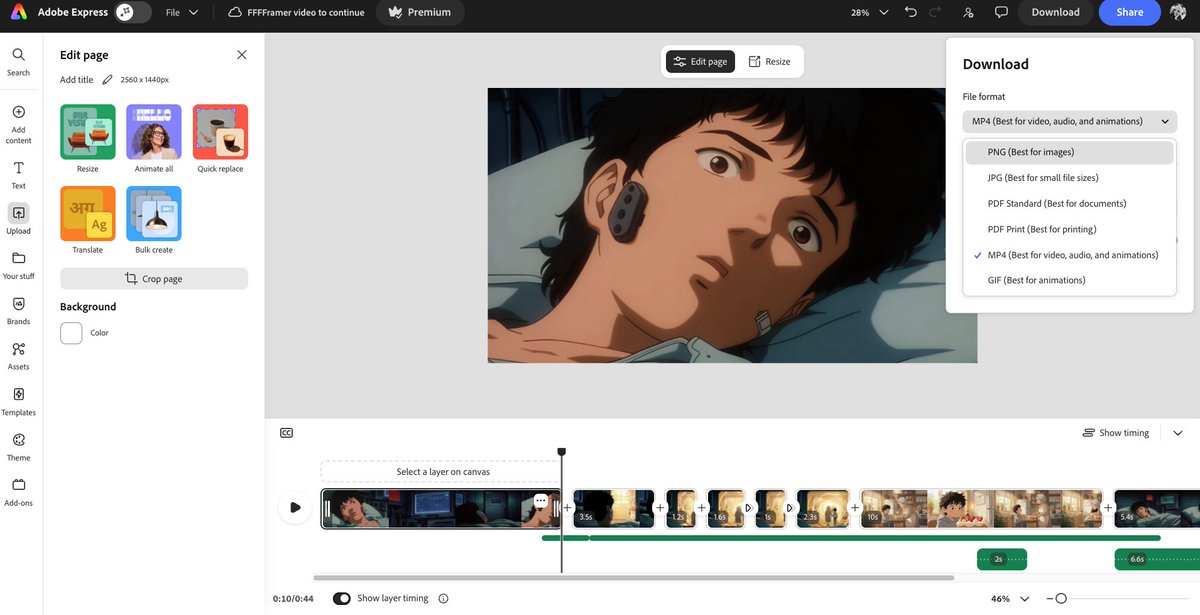Select the 6.6s green audio clip
Viewport: 1200px width, 615px height.
click(1157, 559)
